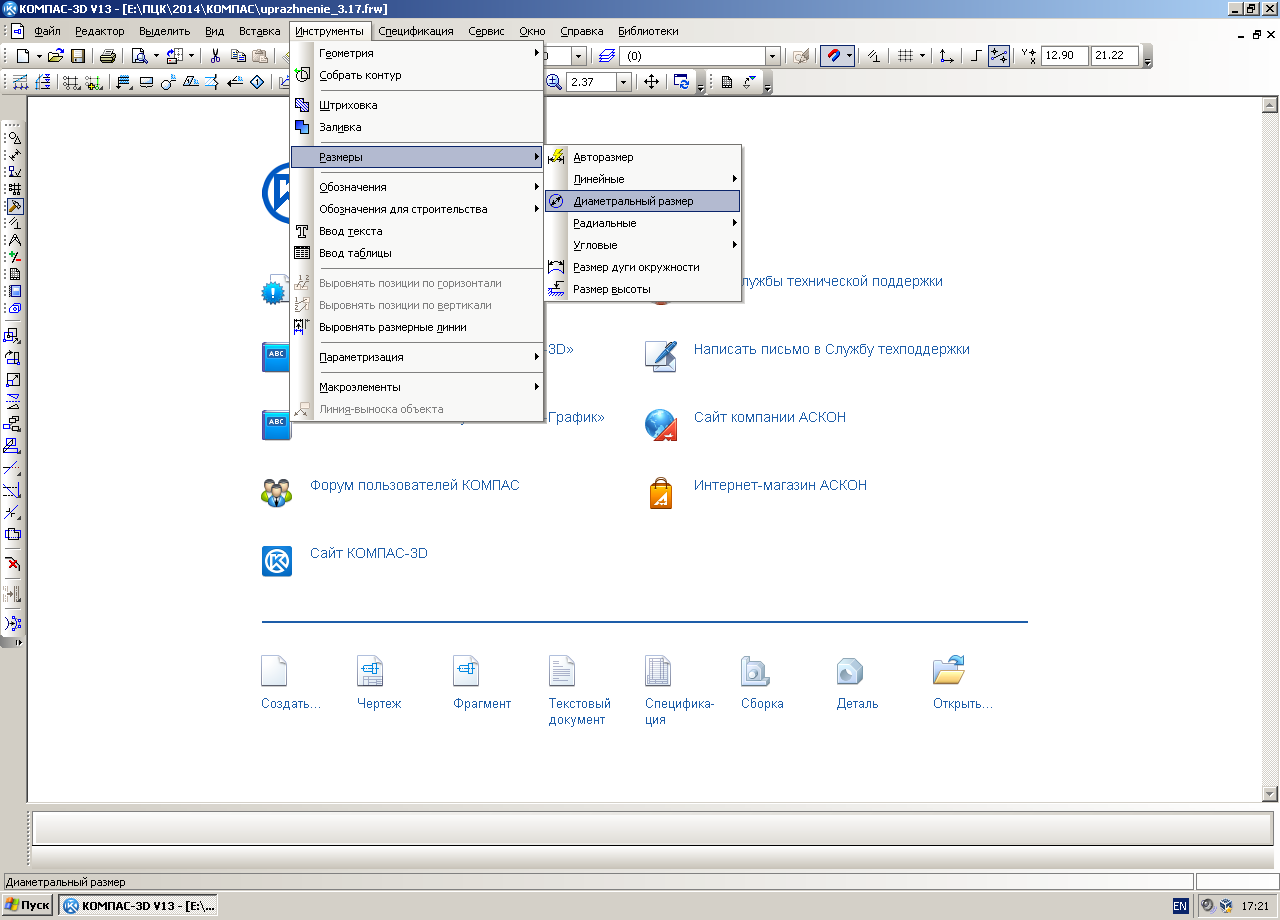Open the Штриховка command
This screenshot has width=1280, height=920.
(417, 105)
